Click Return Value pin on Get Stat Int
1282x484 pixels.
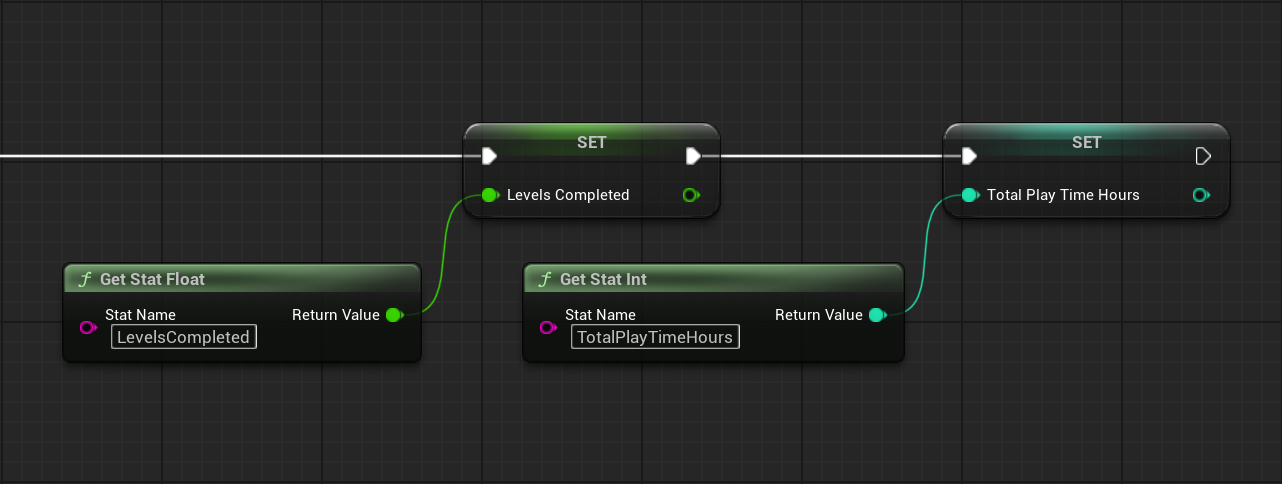(x=876, y=315)
